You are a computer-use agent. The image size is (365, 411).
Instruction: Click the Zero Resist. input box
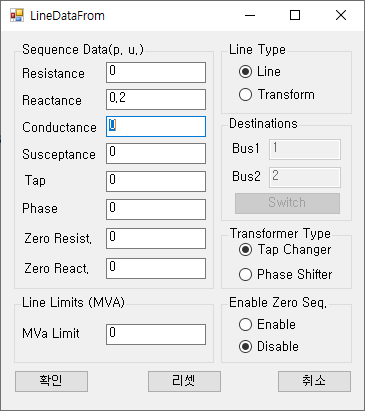point(156,238)
